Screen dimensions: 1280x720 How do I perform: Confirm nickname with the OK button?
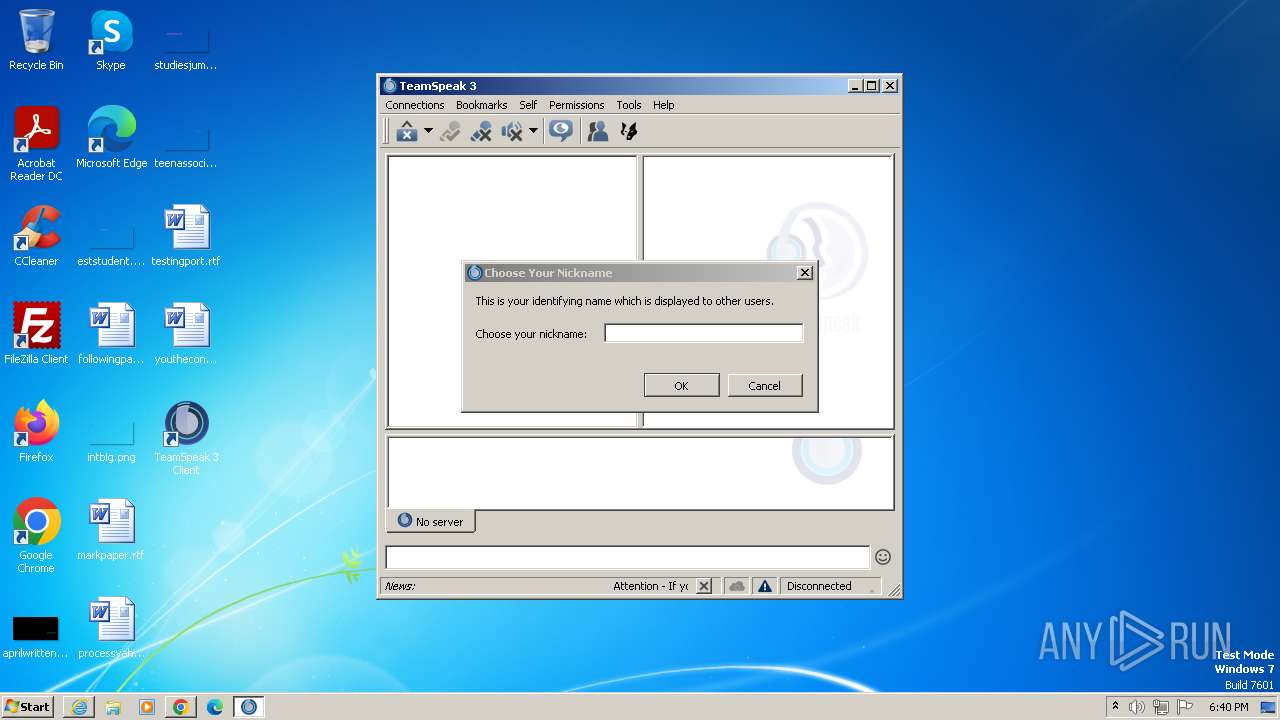(x=681, y=385)
